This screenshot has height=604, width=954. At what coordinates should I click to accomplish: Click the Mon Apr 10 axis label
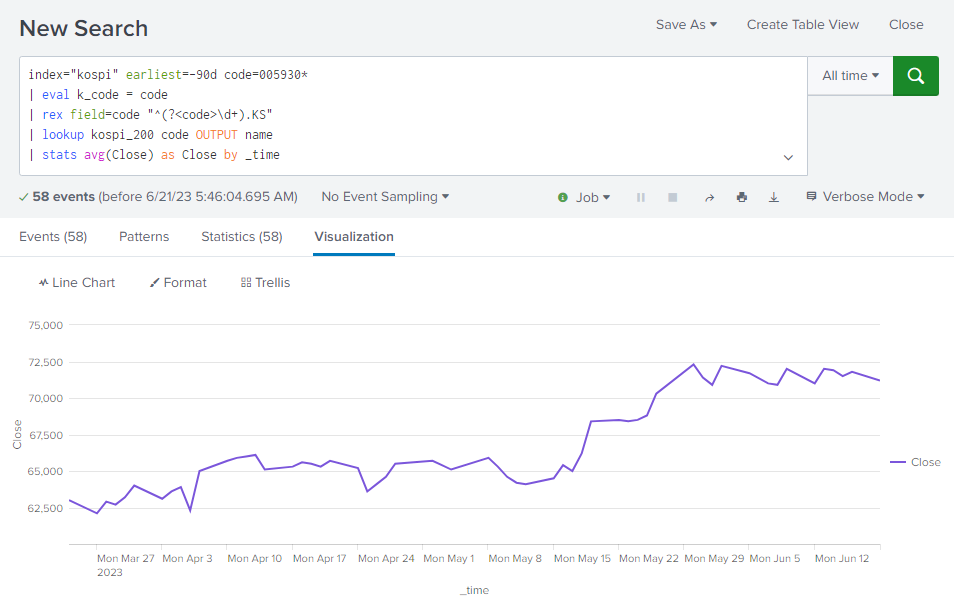coord(254,558)
